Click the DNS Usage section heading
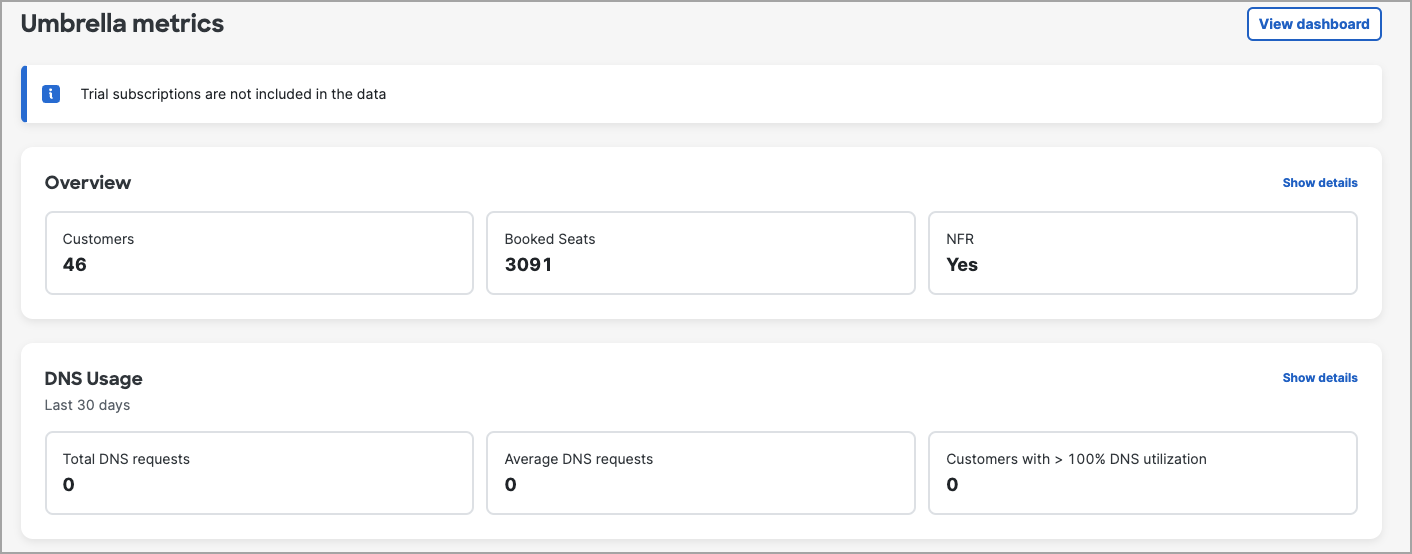 click(94, 379)
